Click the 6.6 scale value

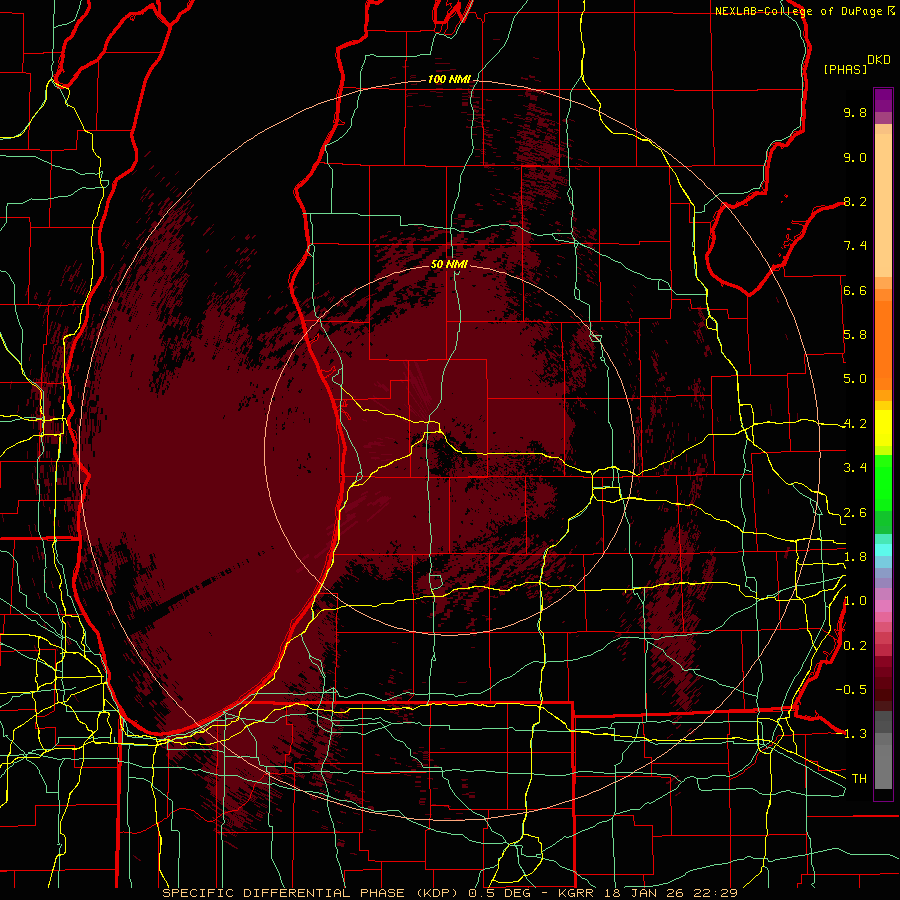855,290
